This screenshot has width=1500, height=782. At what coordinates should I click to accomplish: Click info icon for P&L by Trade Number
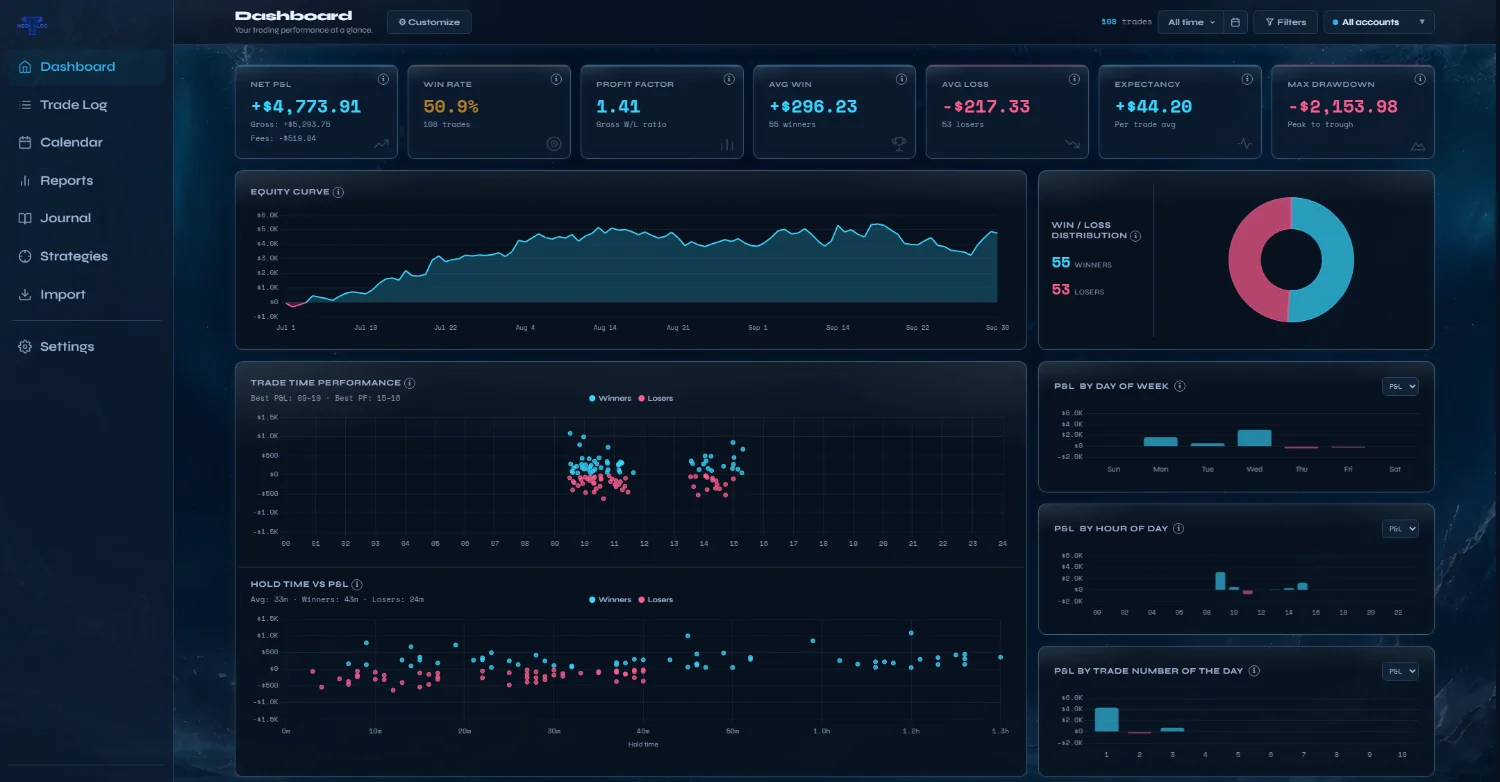[1254, 671]
